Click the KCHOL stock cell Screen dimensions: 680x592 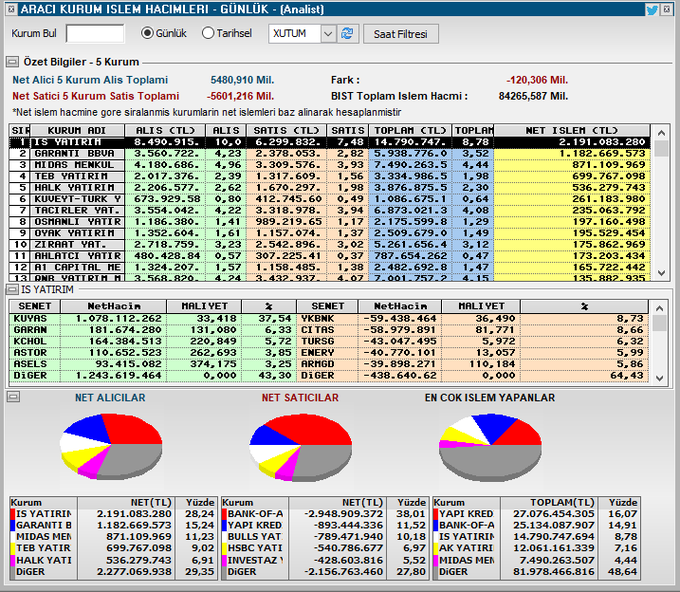pos(35,341)
